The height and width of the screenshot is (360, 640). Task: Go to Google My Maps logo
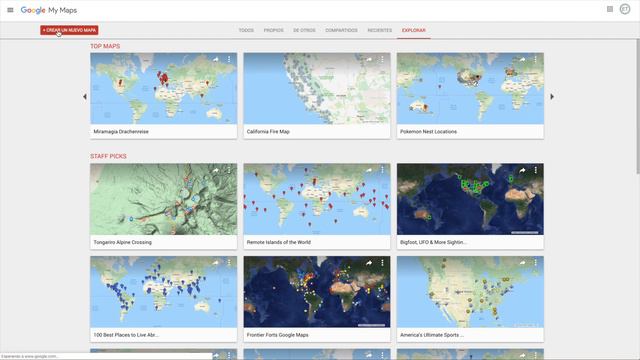tap(49, 10)
